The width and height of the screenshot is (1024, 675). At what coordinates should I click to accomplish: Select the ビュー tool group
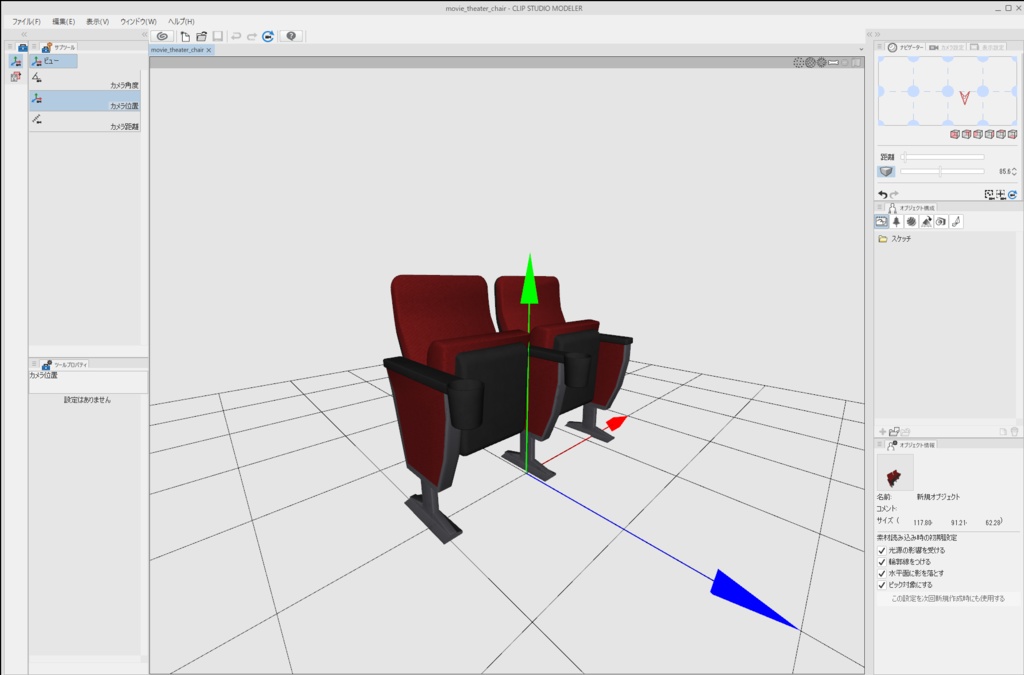coord(54,61)
